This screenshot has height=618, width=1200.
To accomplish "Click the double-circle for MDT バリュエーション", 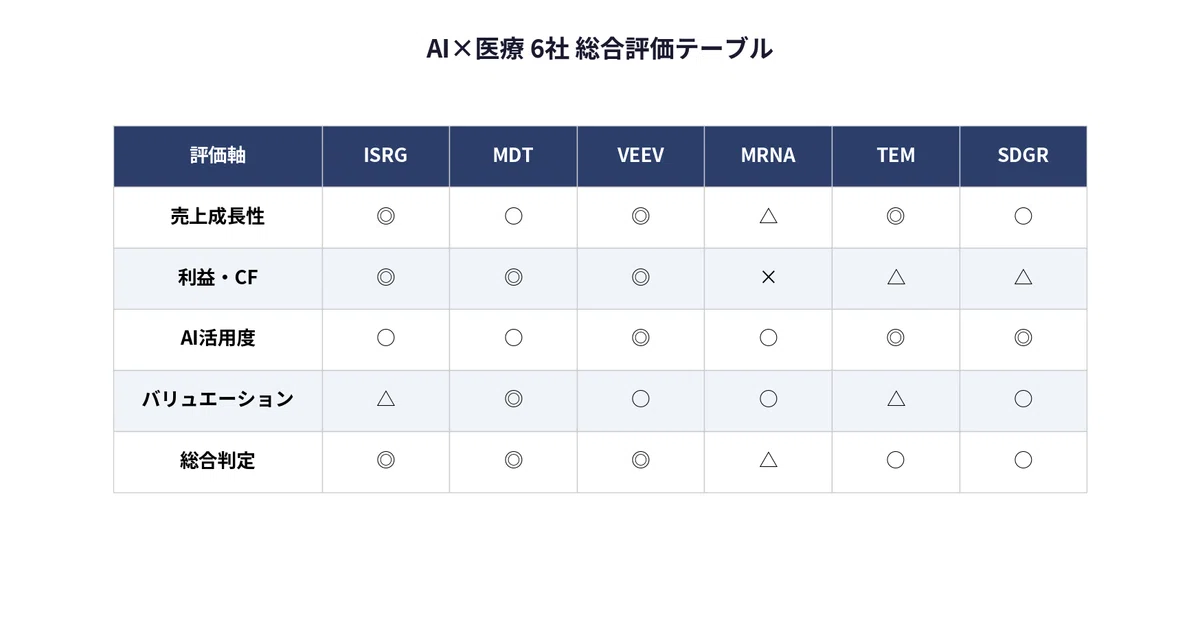I will pos(513,399).
